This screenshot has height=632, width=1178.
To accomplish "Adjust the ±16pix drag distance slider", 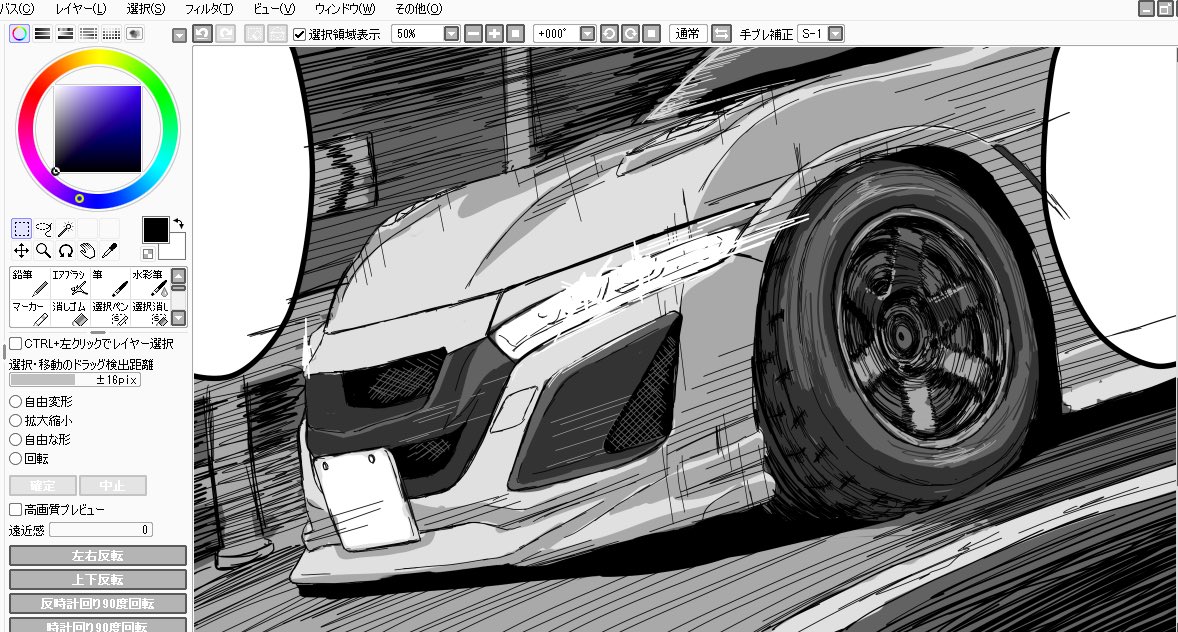I will coord(75,380).
